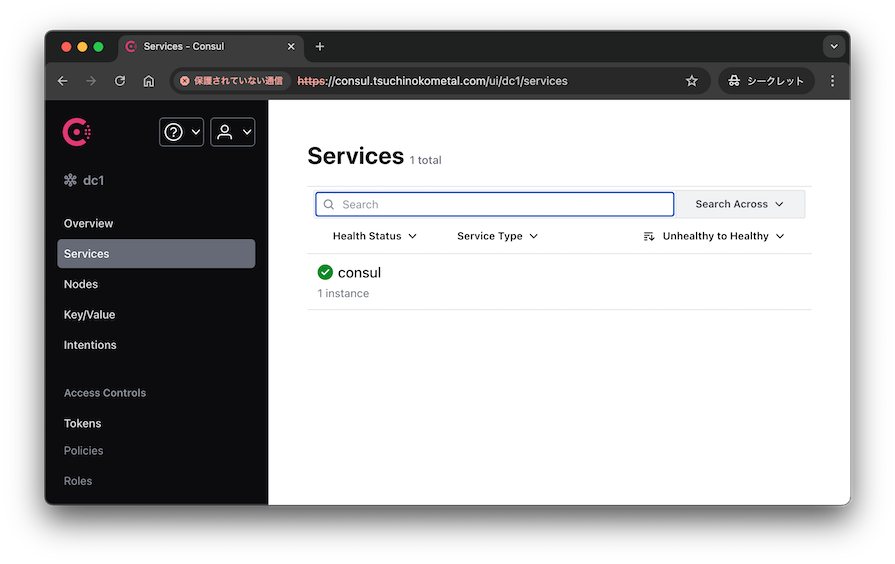Open a new browser tab
The image size is (895, 564).
[x=320, y=46]
